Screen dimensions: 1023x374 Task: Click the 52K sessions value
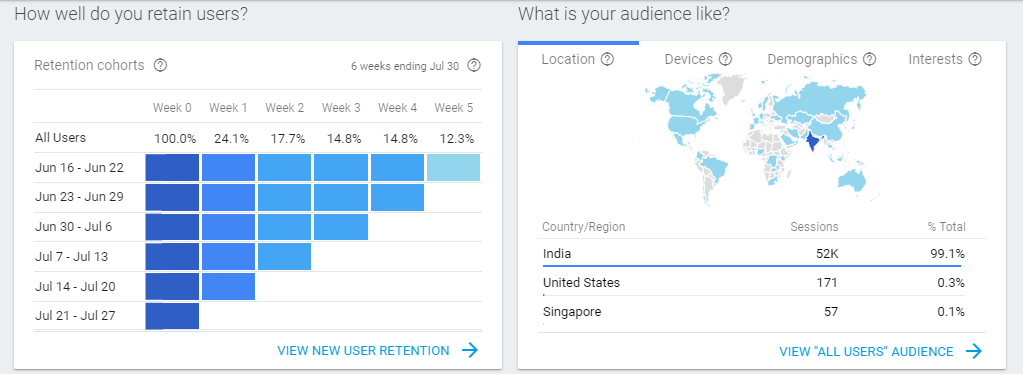tap(826, 254)
